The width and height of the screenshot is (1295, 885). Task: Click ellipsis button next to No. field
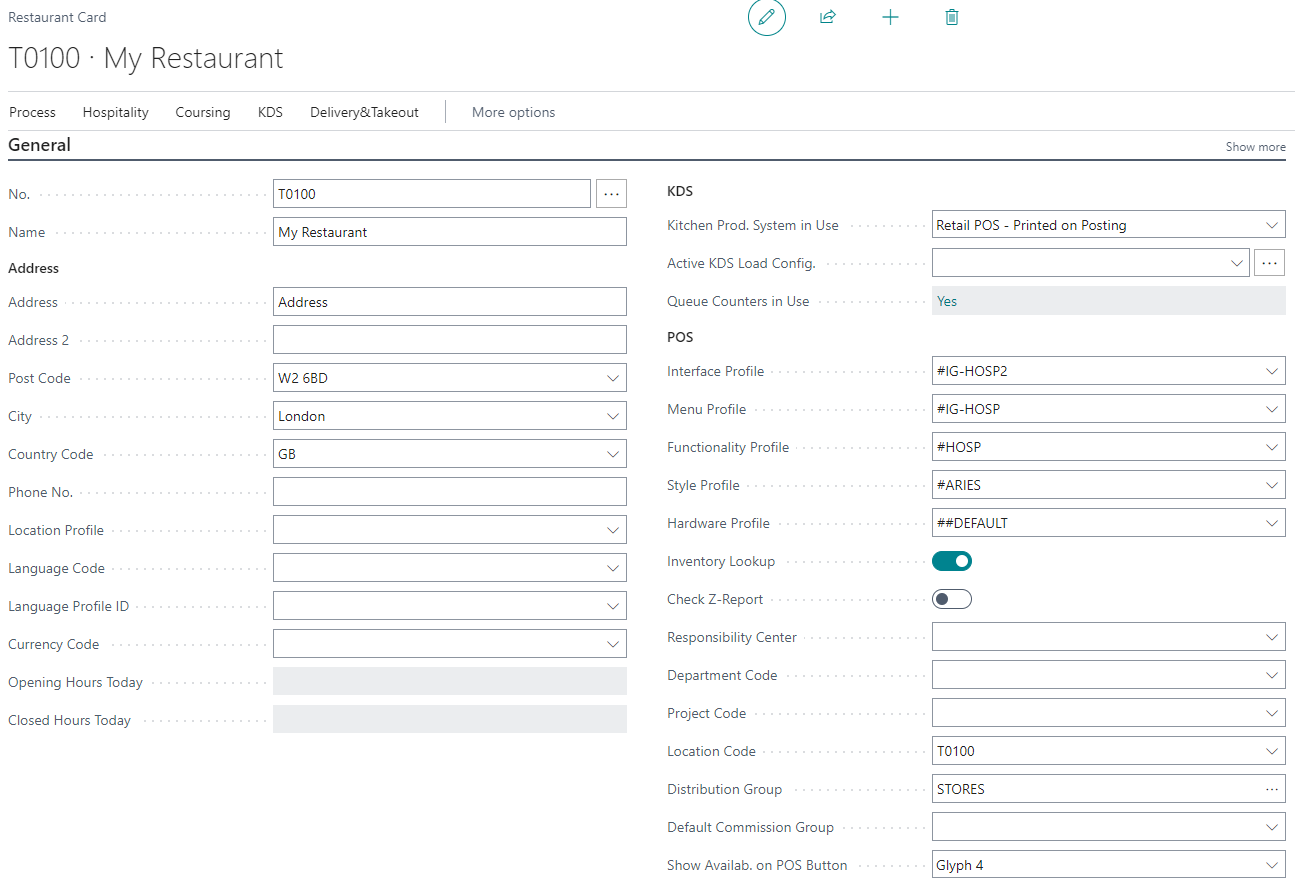(x=612, y=194)
